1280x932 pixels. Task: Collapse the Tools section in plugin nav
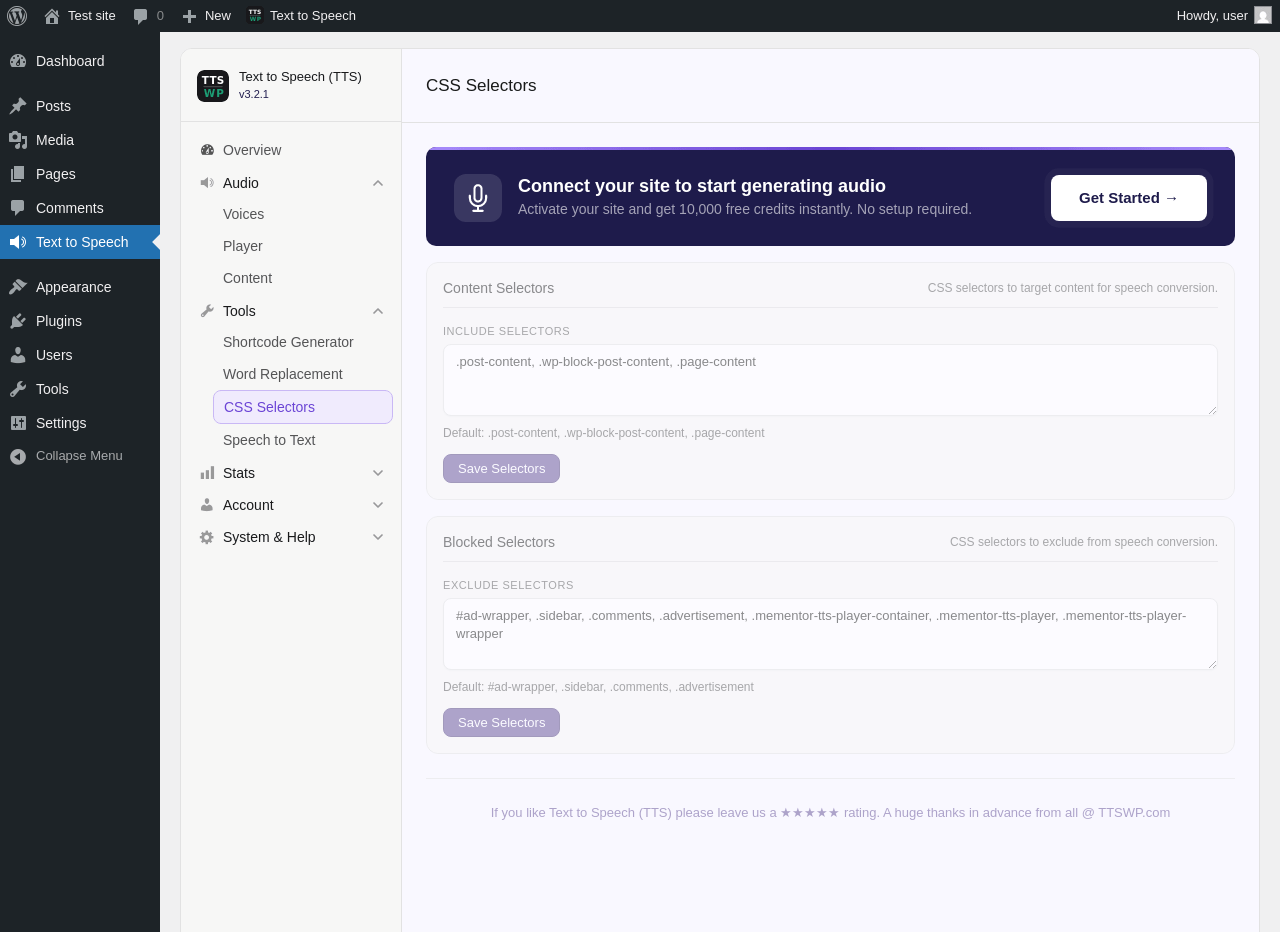pos(378,311)
